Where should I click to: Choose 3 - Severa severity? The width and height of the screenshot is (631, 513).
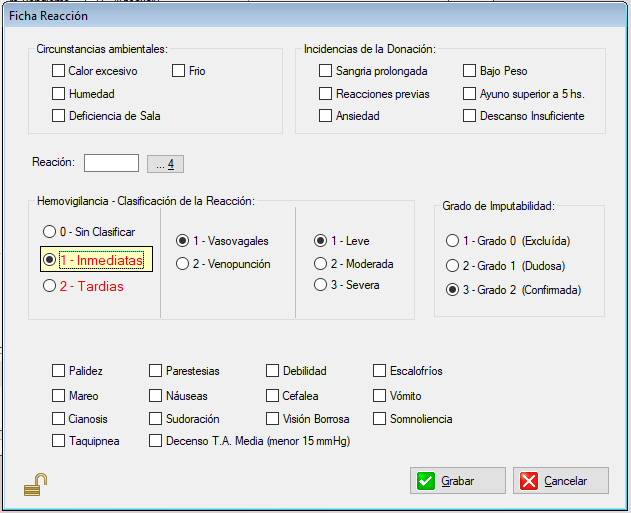[x=321, y=285]
